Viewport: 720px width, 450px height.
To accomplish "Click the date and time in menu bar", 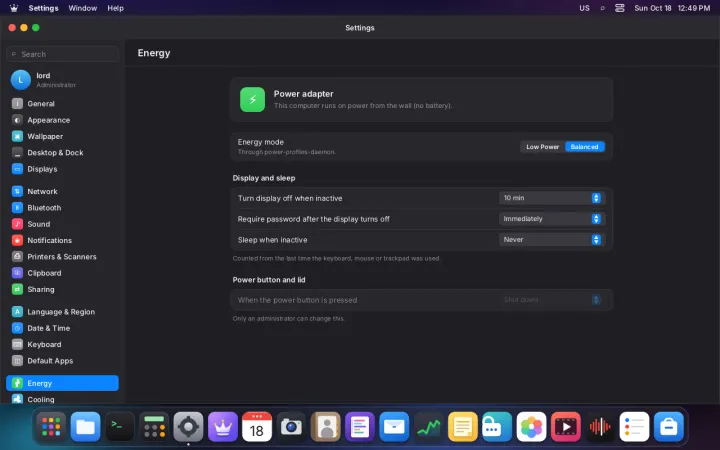I will pos(672,8).
